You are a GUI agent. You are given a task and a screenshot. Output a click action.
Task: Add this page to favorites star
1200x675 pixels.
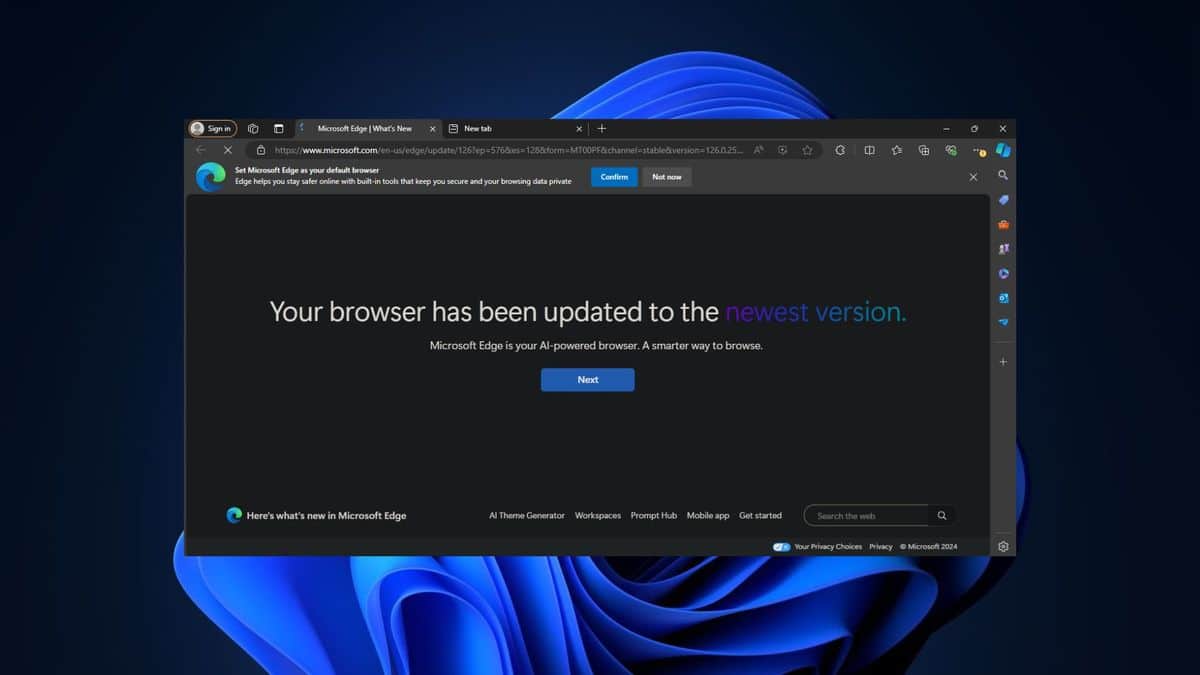(807, 150)
